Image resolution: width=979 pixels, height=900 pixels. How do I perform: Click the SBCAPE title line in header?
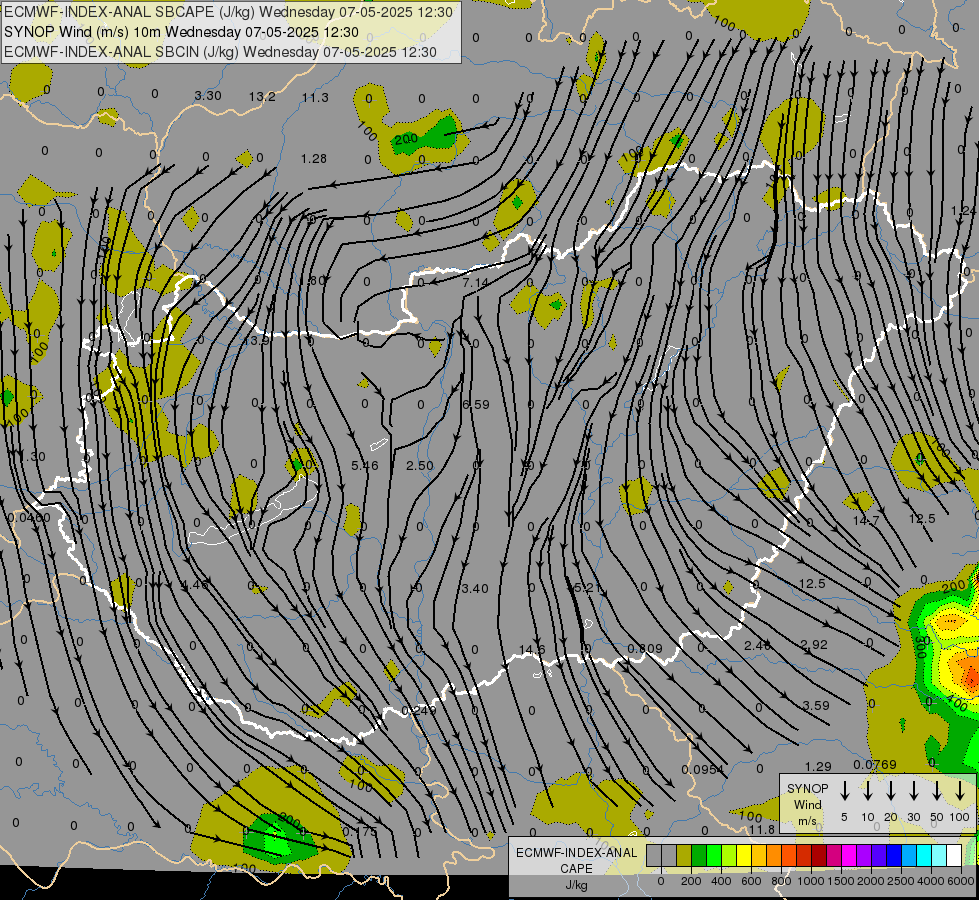[228, 11]
